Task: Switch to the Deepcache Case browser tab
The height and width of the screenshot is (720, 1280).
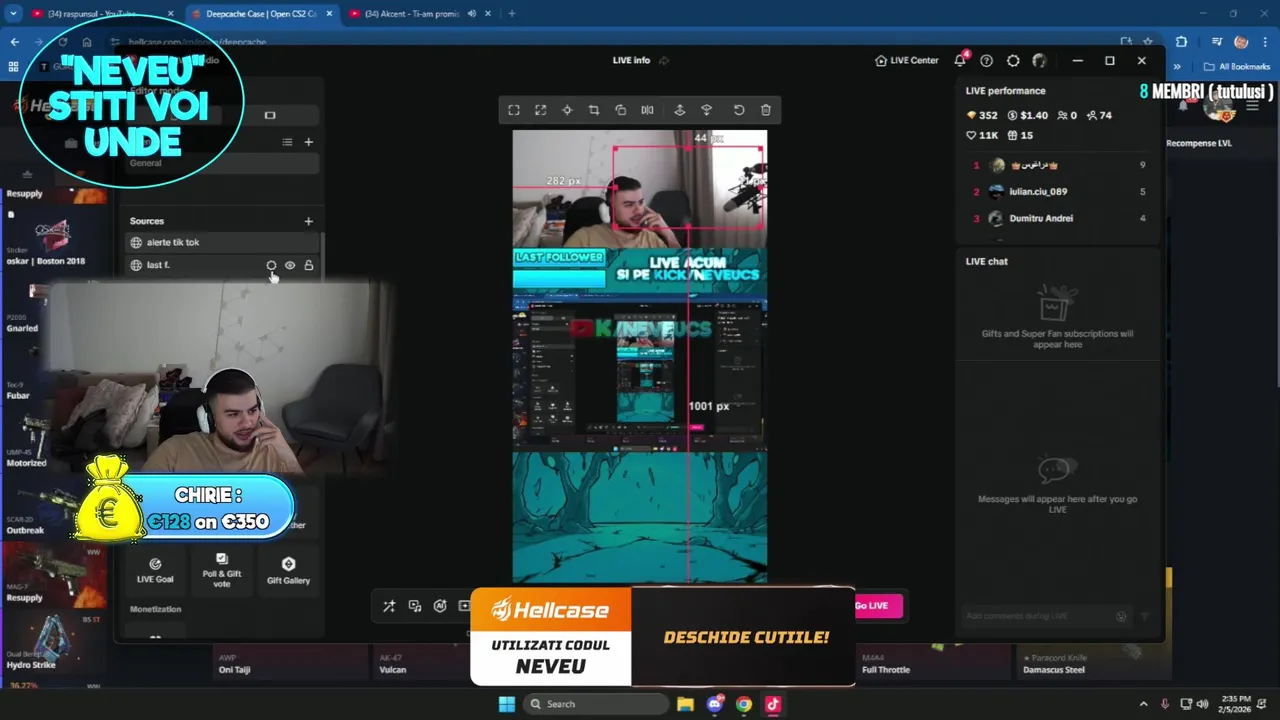Action: [x=261, y=14]
